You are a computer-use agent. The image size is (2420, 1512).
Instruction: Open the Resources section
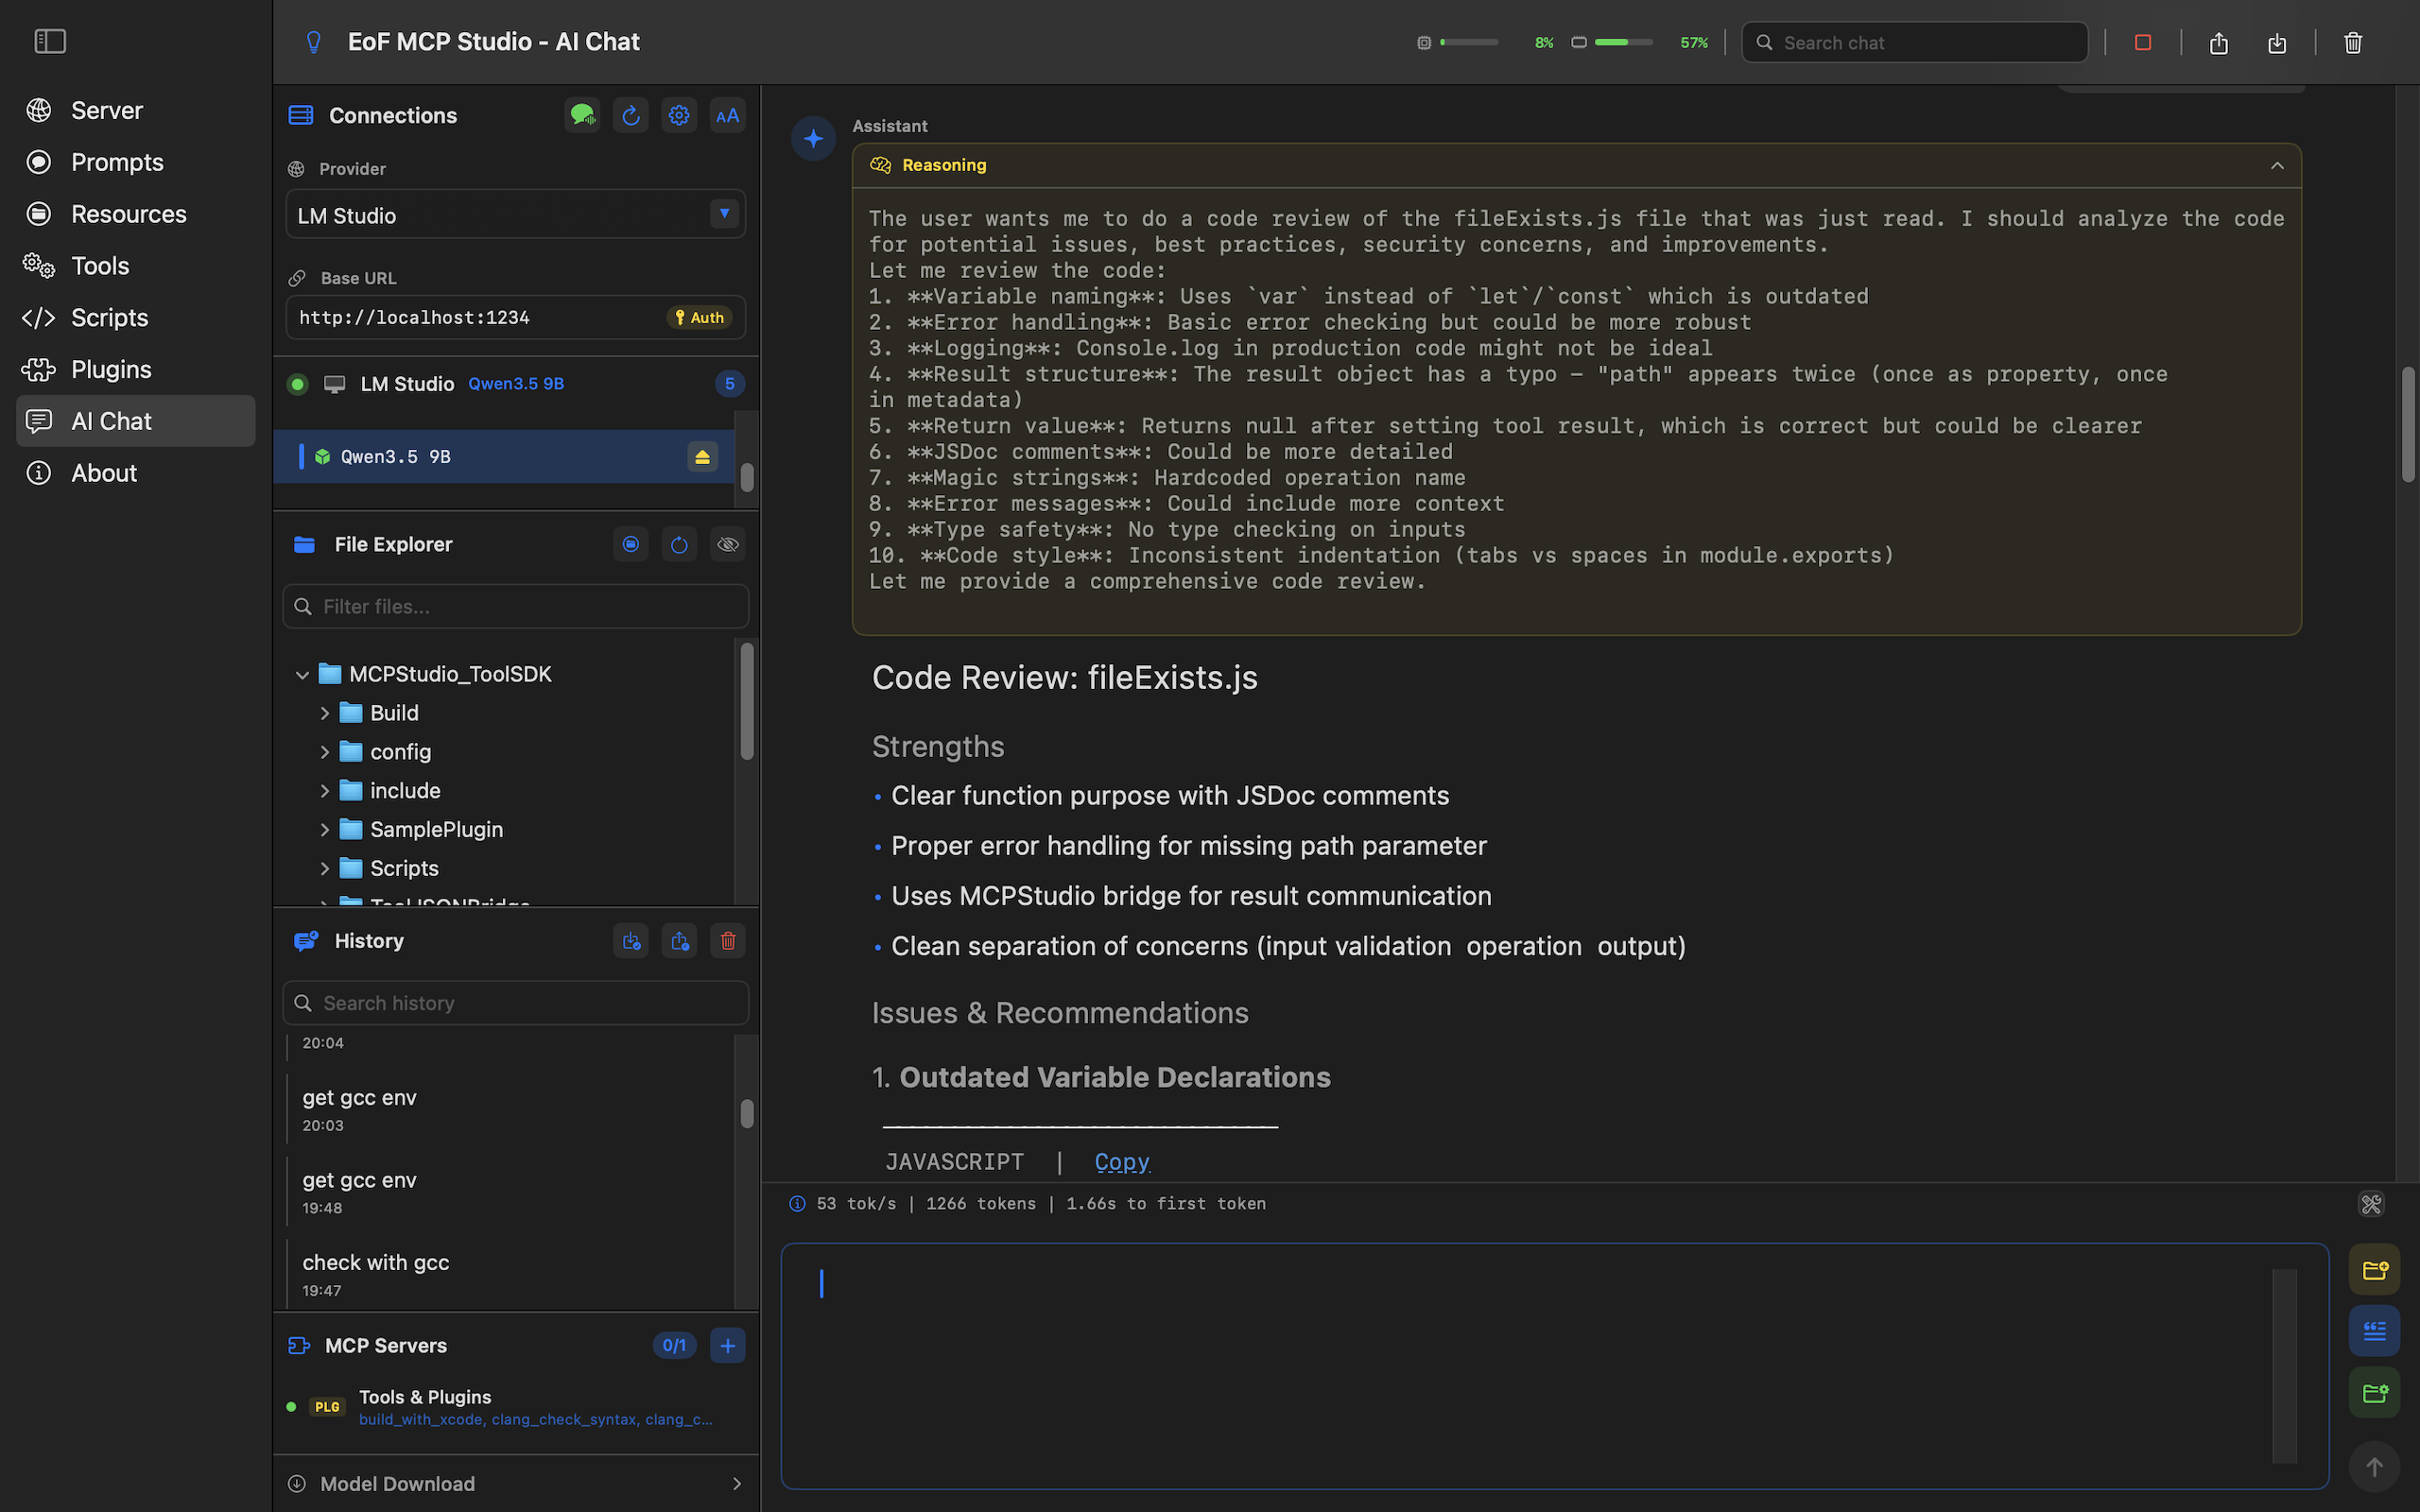136,214
